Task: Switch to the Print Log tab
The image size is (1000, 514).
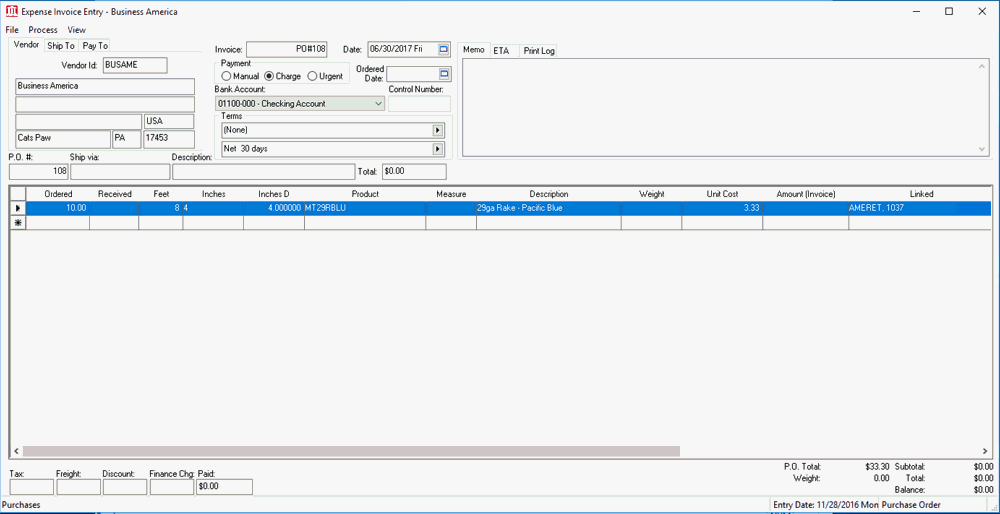Action: [539, 50]
